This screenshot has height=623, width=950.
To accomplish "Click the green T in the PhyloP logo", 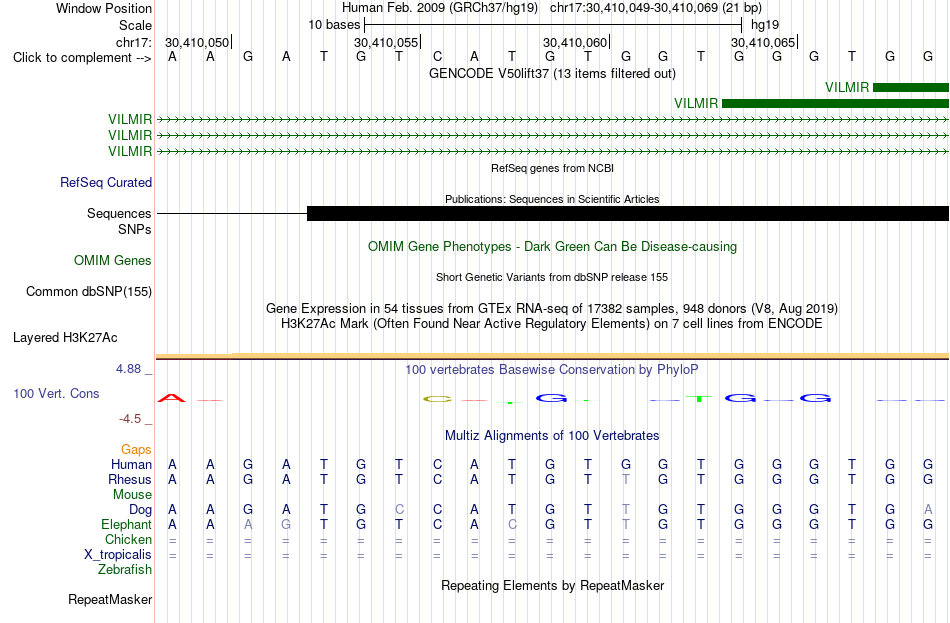I will [700, 398].
